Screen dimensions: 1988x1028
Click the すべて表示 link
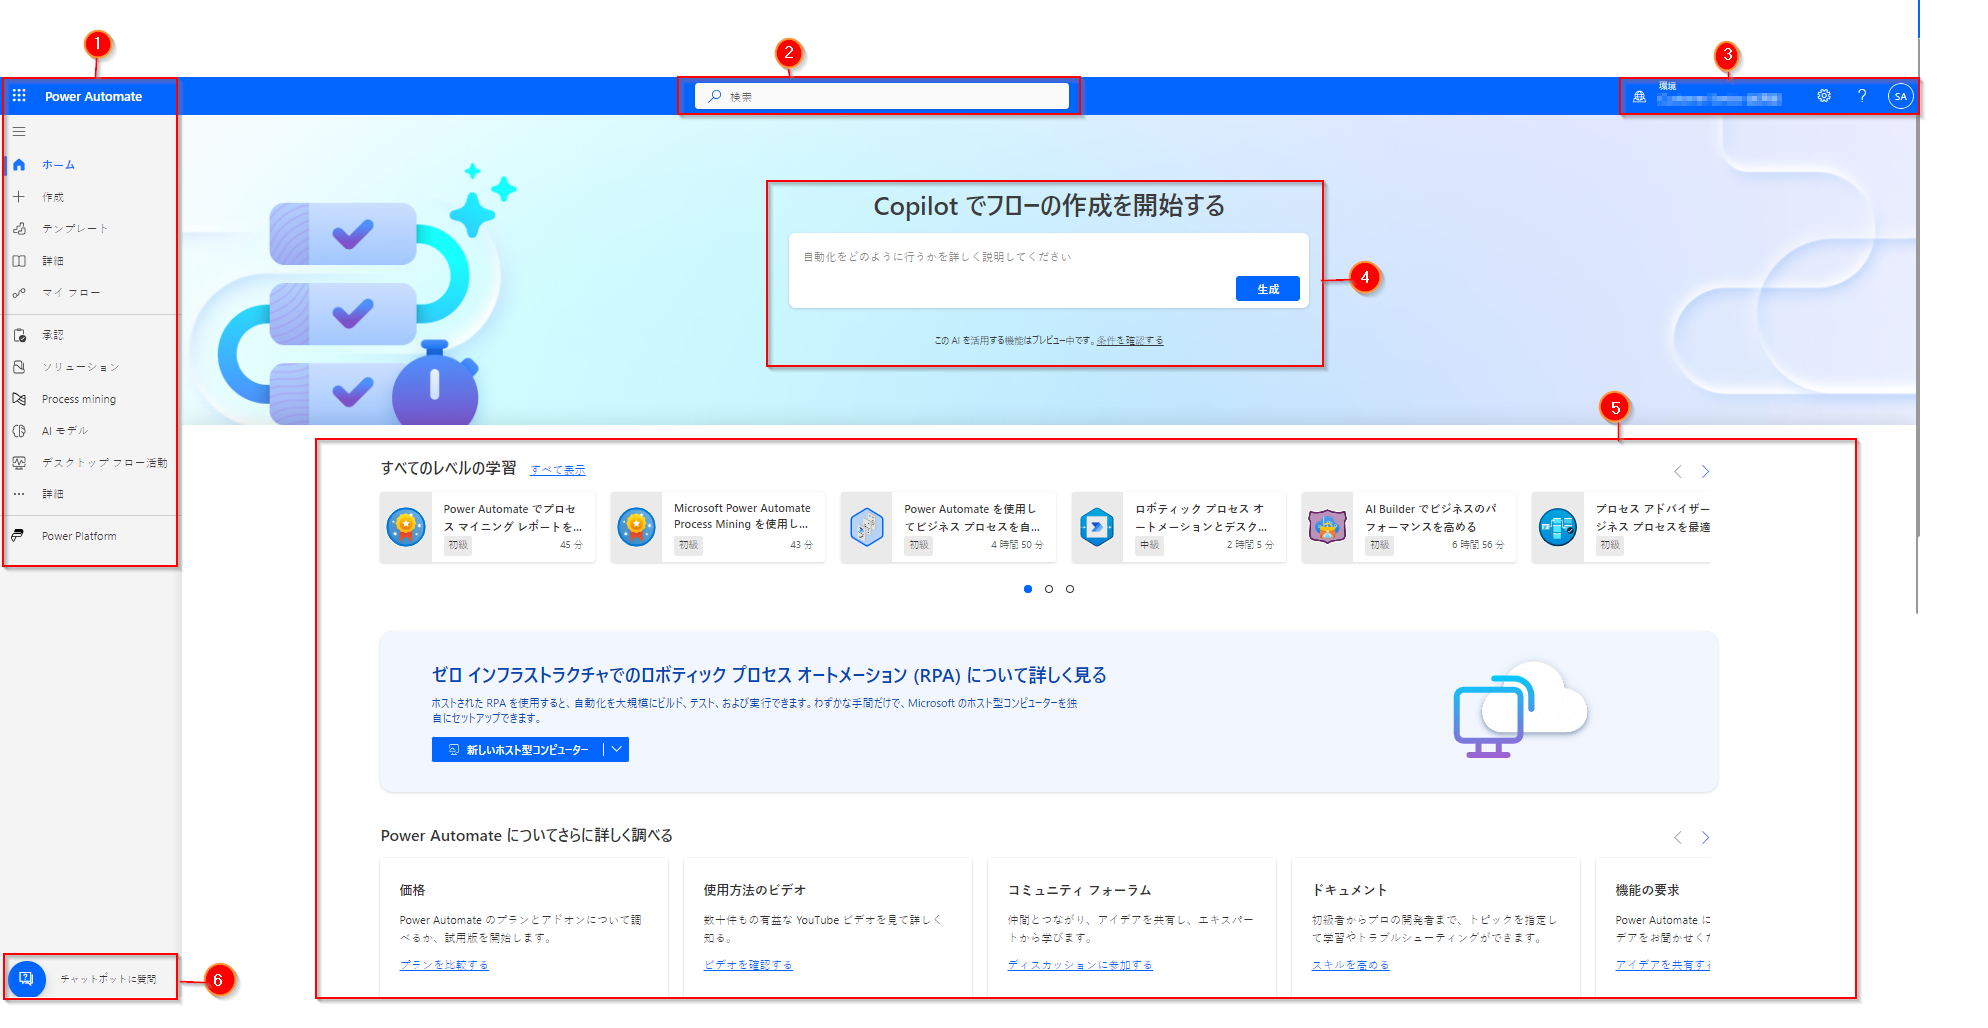[x=558, y=470]
